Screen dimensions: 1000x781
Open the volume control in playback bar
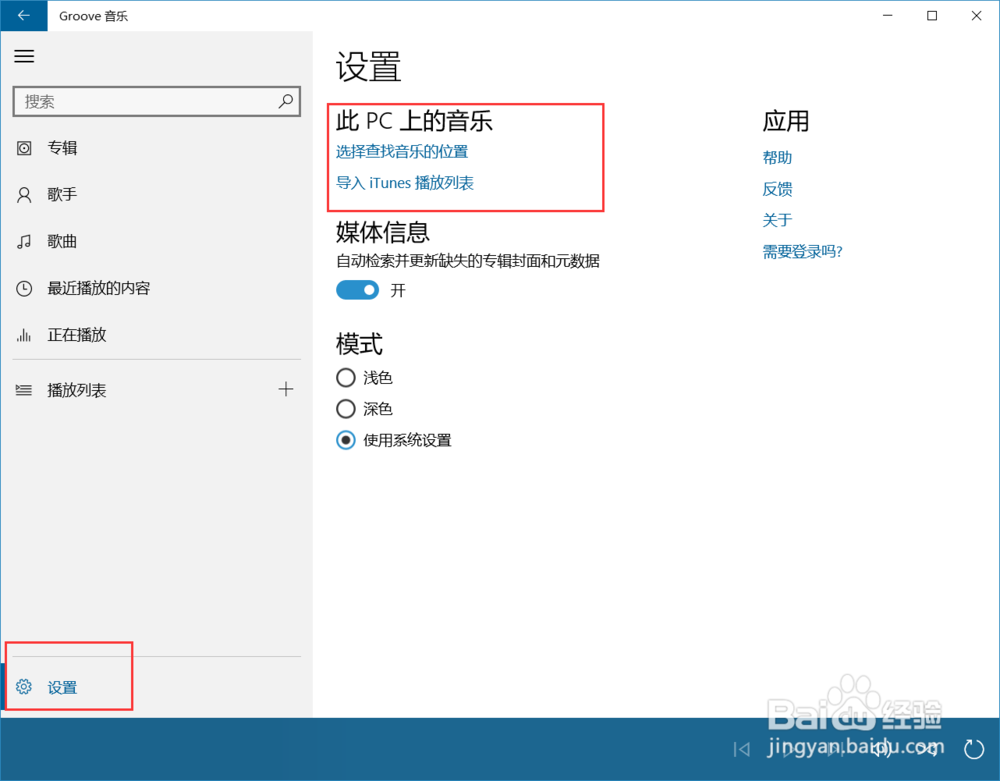[881, 749]
